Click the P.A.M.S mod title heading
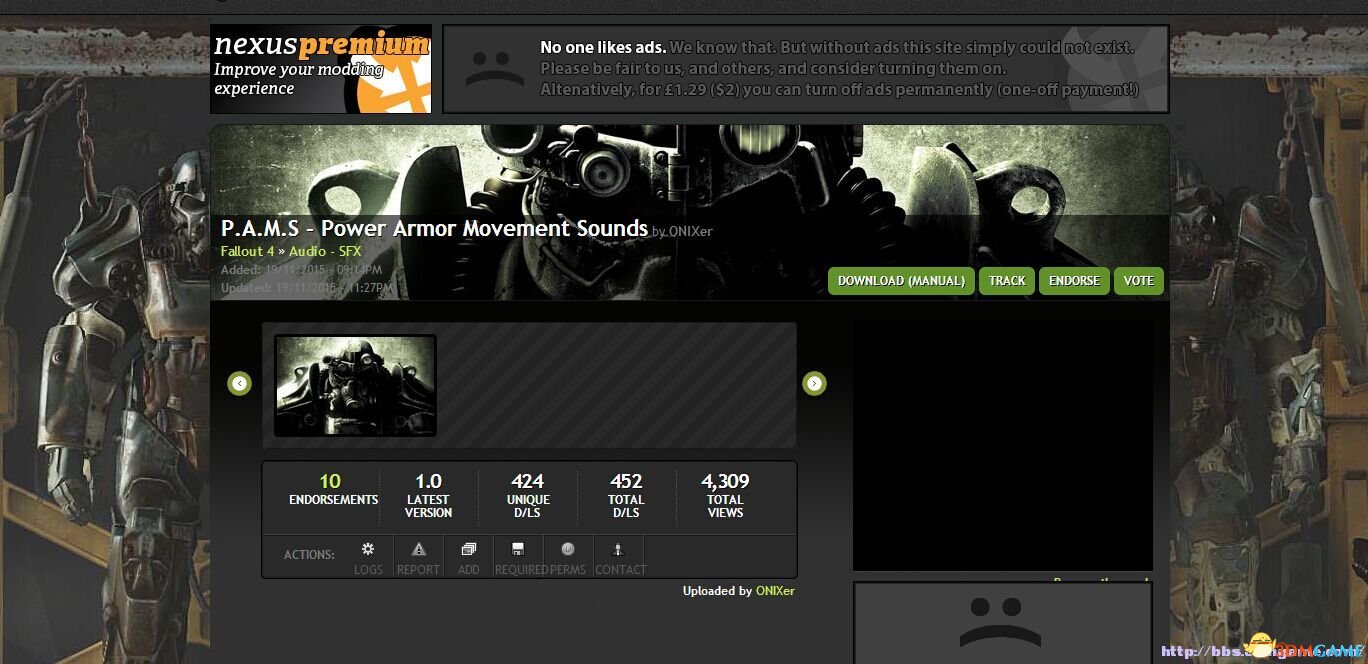This screenshot has width=1368, height=664. pos(434,228)
